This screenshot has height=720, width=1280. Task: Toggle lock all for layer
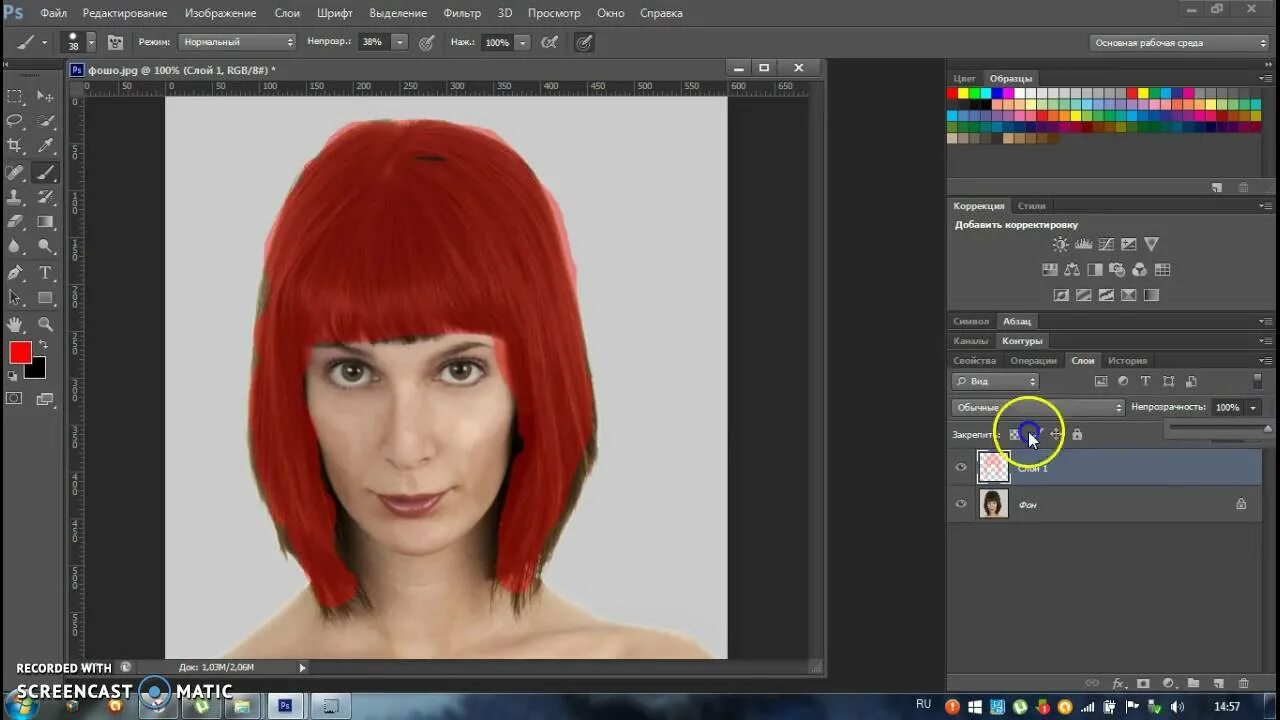1077,434
